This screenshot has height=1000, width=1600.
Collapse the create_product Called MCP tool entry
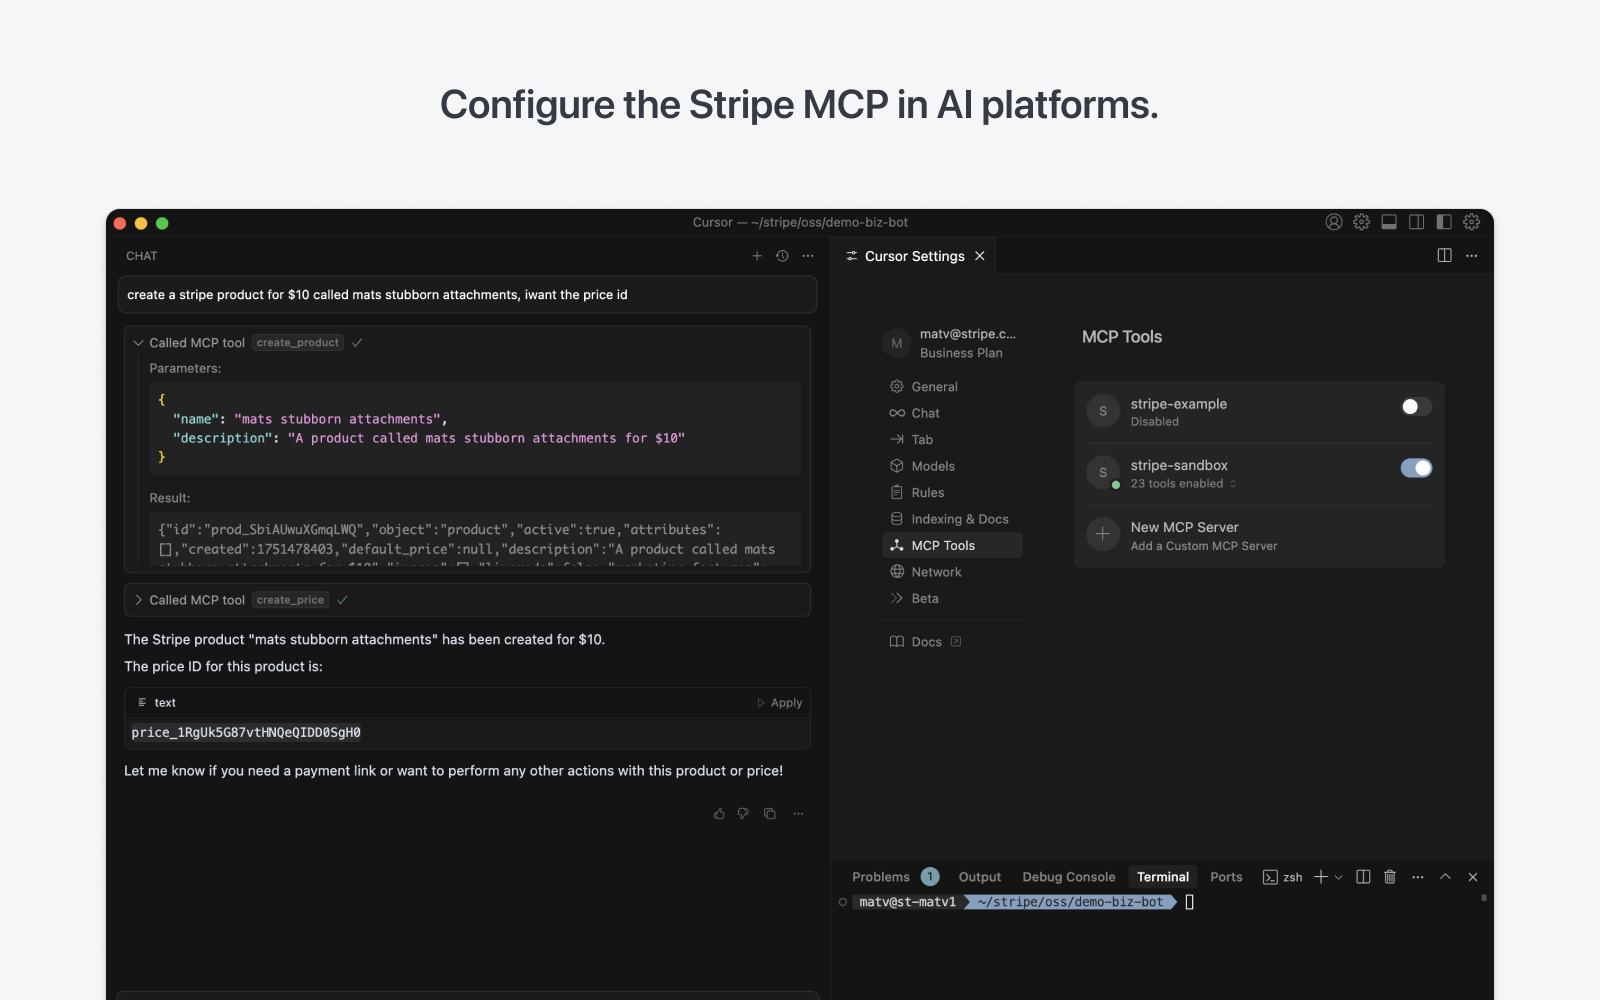(139, 342)
